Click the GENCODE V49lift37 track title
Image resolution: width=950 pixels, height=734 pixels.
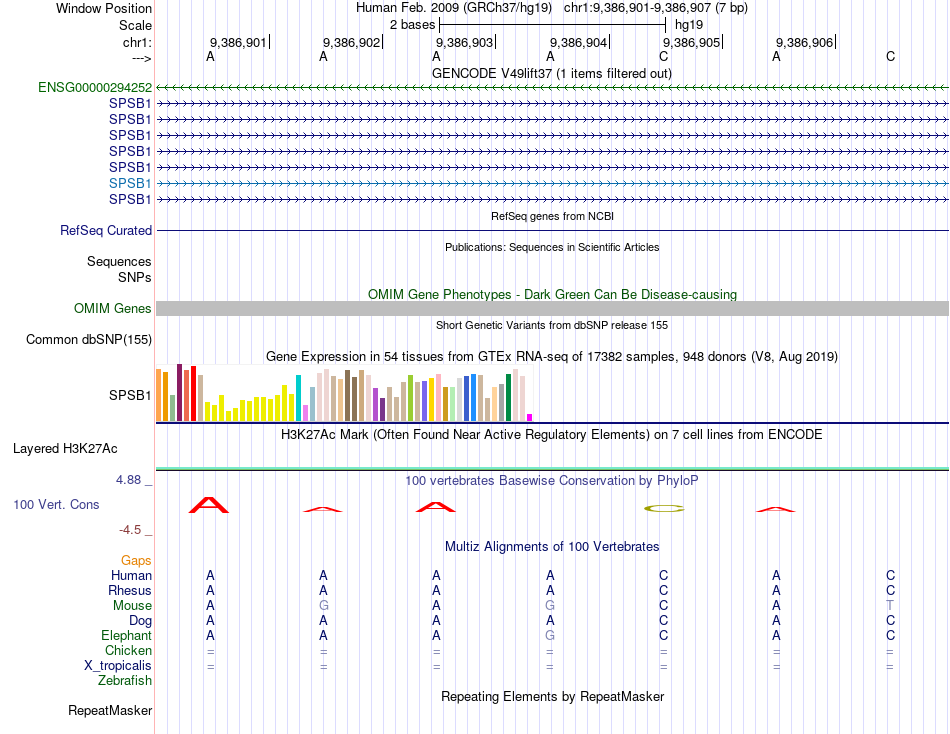pos(552,73)
